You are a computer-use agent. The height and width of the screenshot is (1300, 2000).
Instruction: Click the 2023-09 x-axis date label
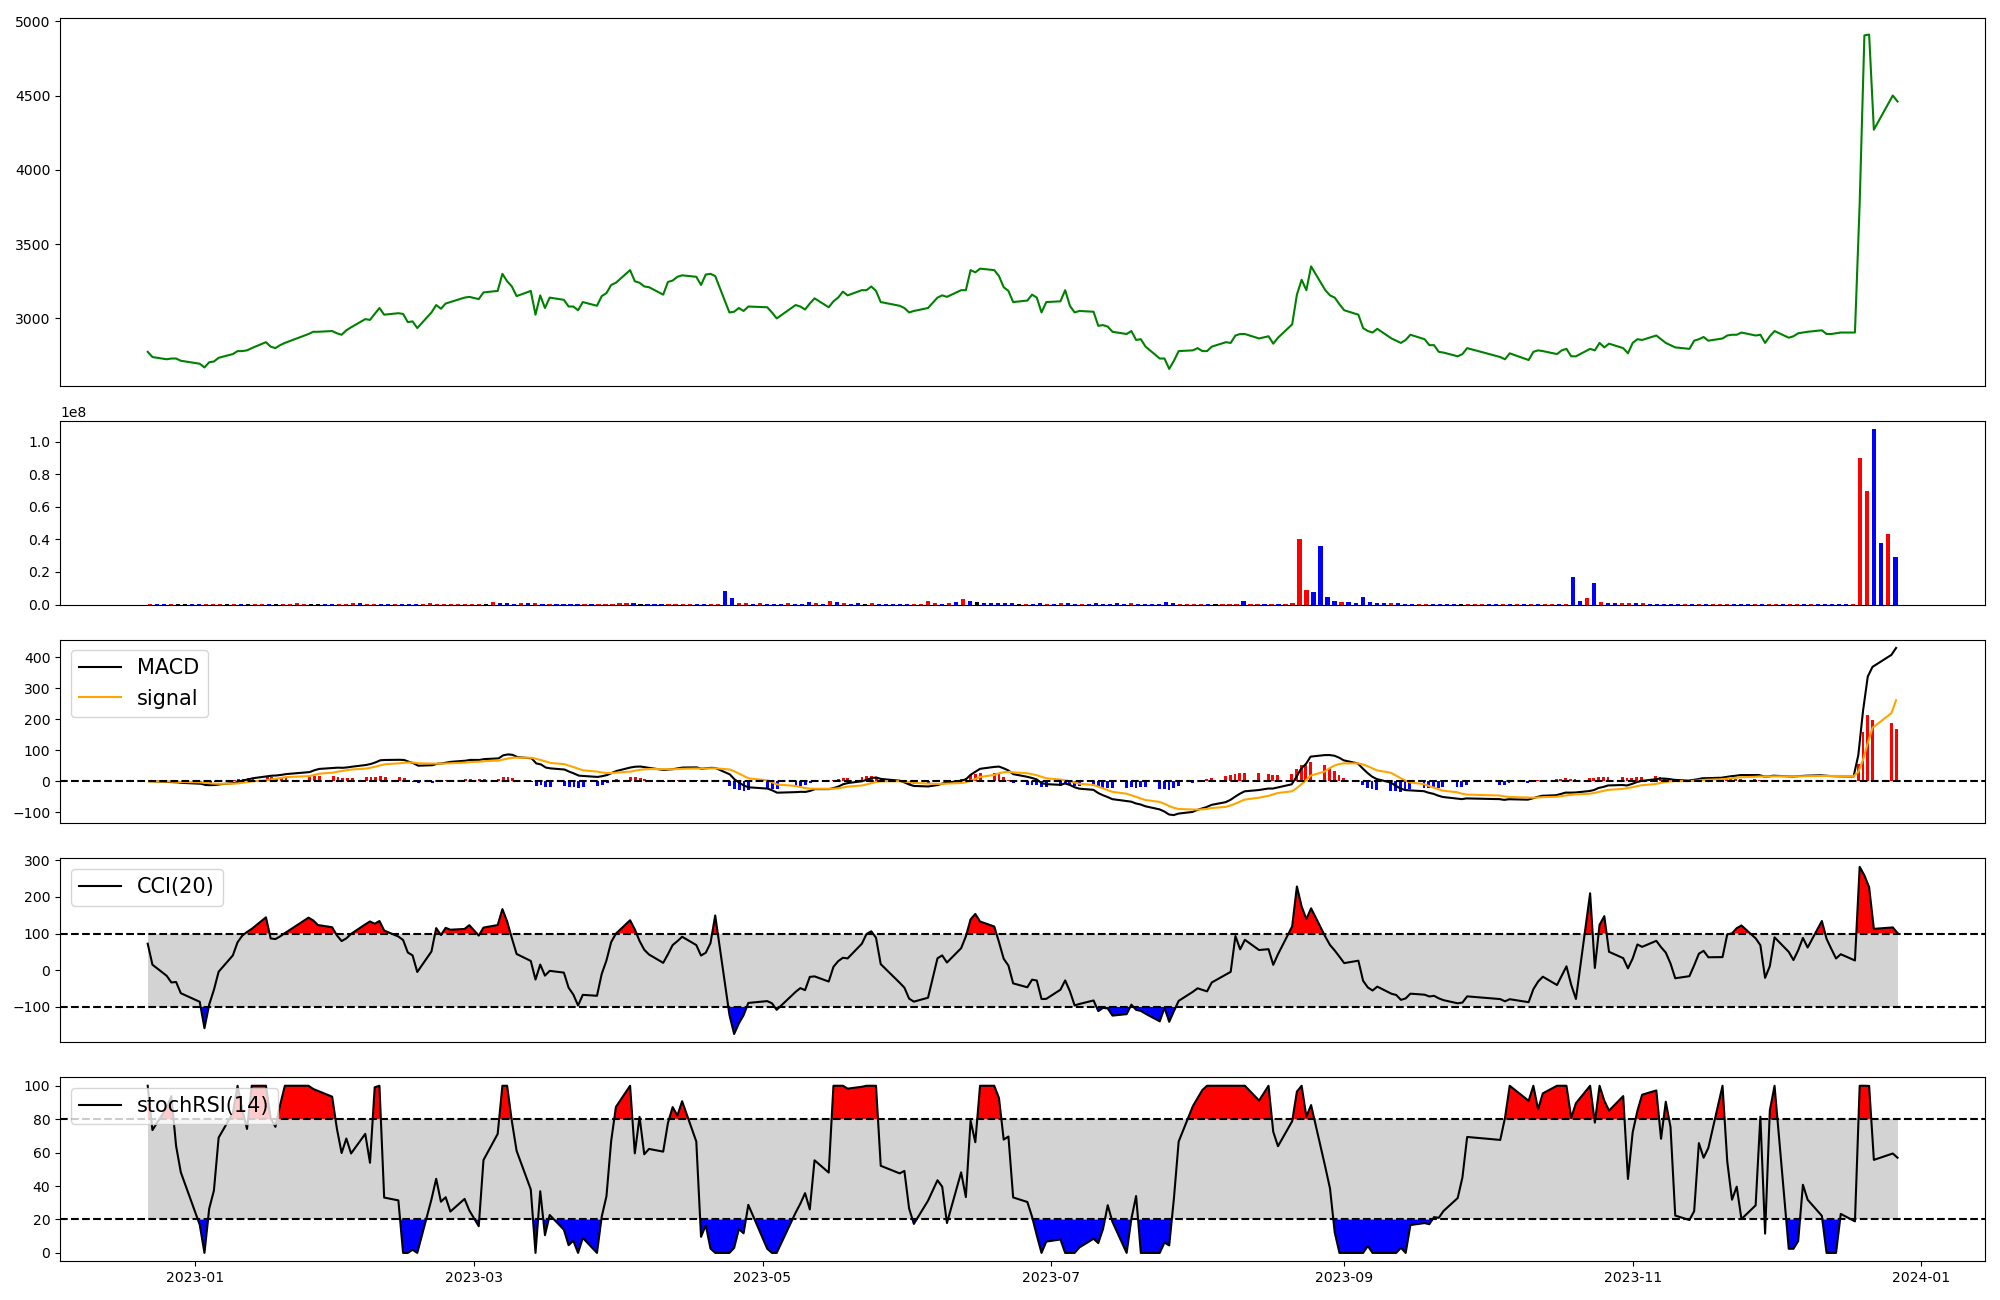(x=1343, y=1276)
